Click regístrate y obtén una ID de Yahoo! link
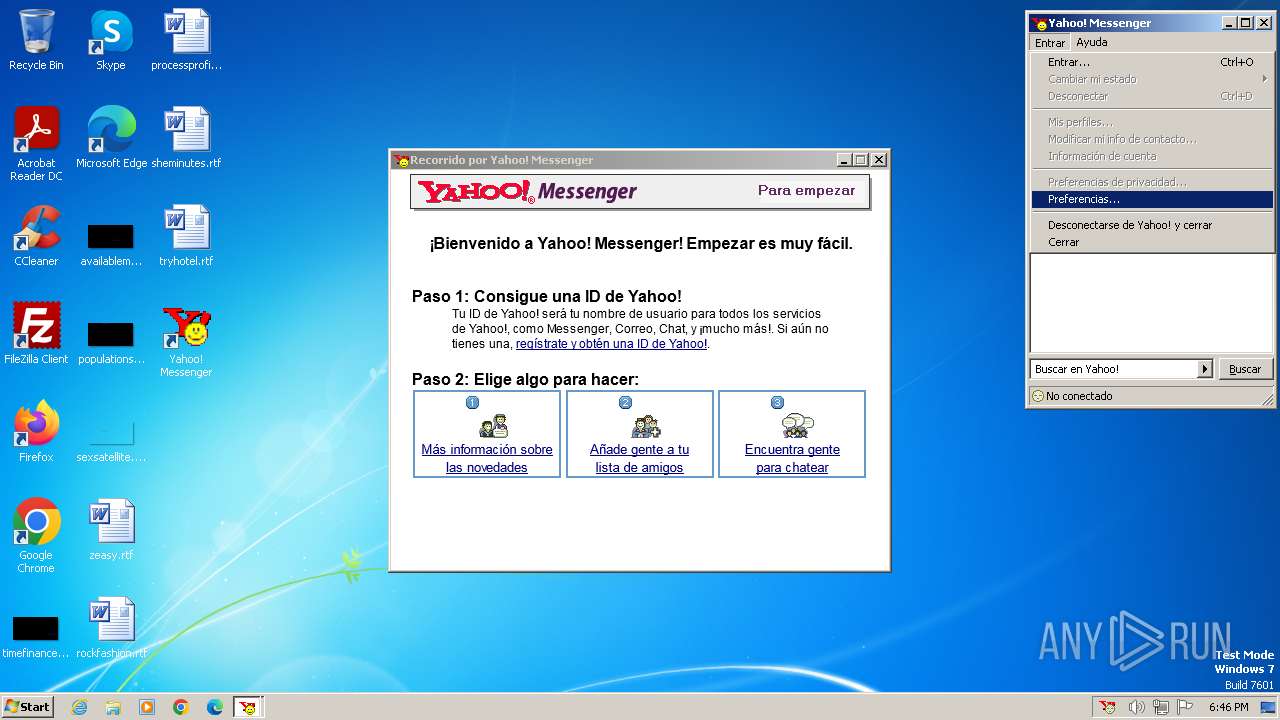1280x720 pixels. (611, 344)
